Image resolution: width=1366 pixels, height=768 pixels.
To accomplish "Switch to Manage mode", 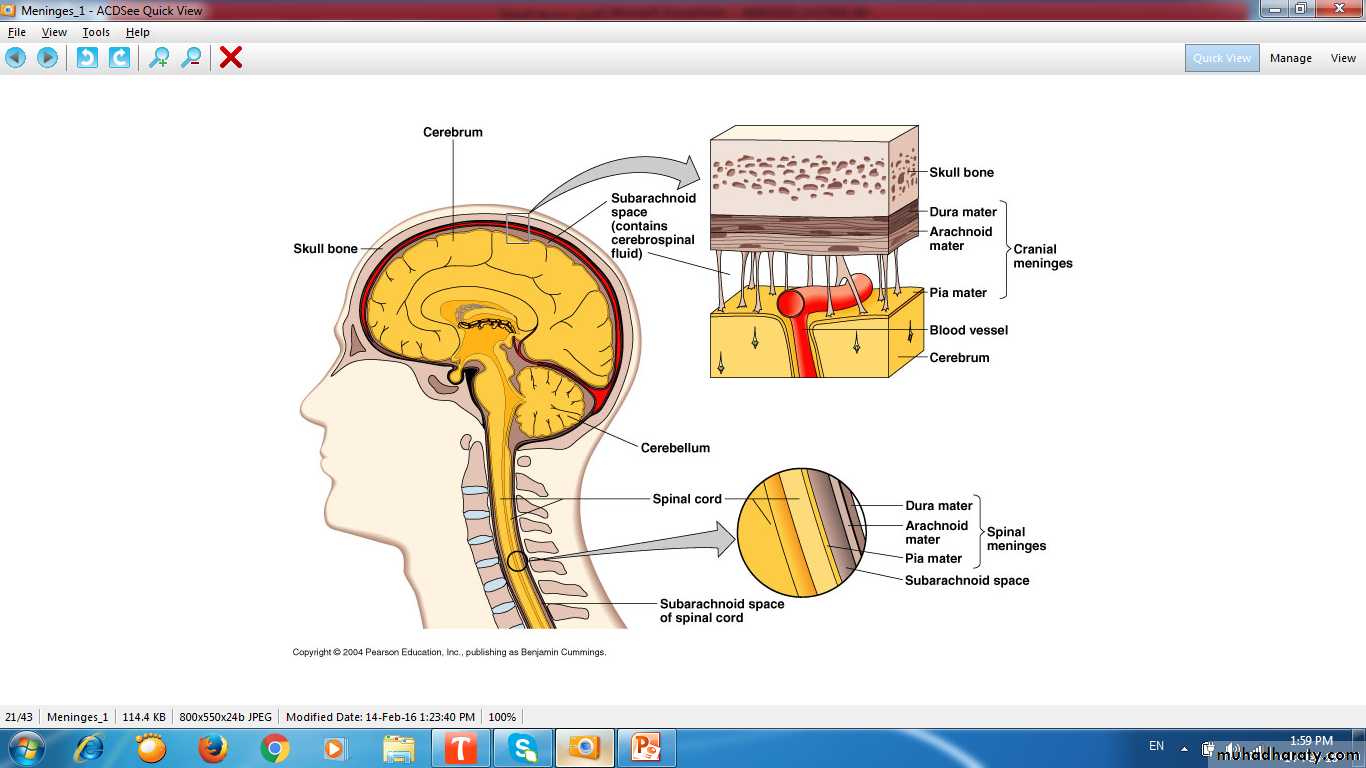I will [x=1290, y=58].
